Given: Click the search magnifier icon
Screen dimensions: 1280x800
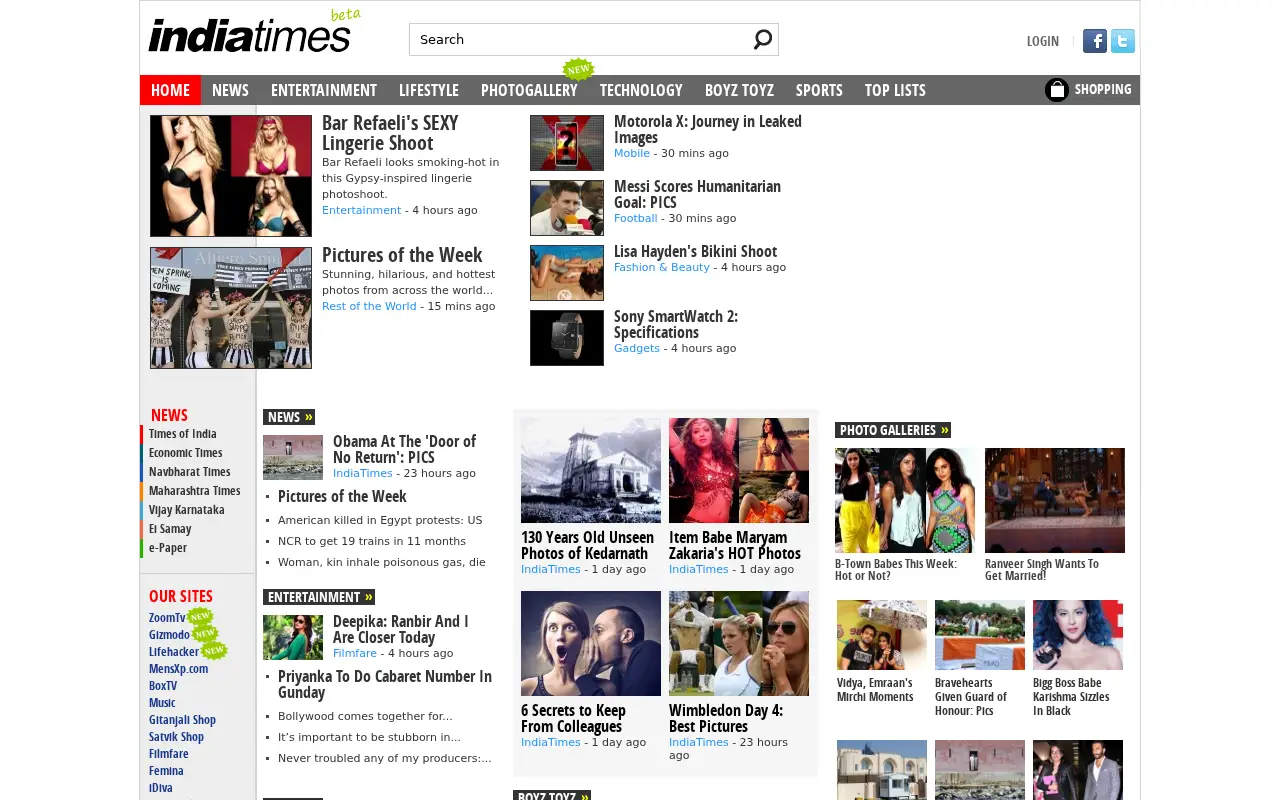Looking at the screenshot, I should [762, 39].
